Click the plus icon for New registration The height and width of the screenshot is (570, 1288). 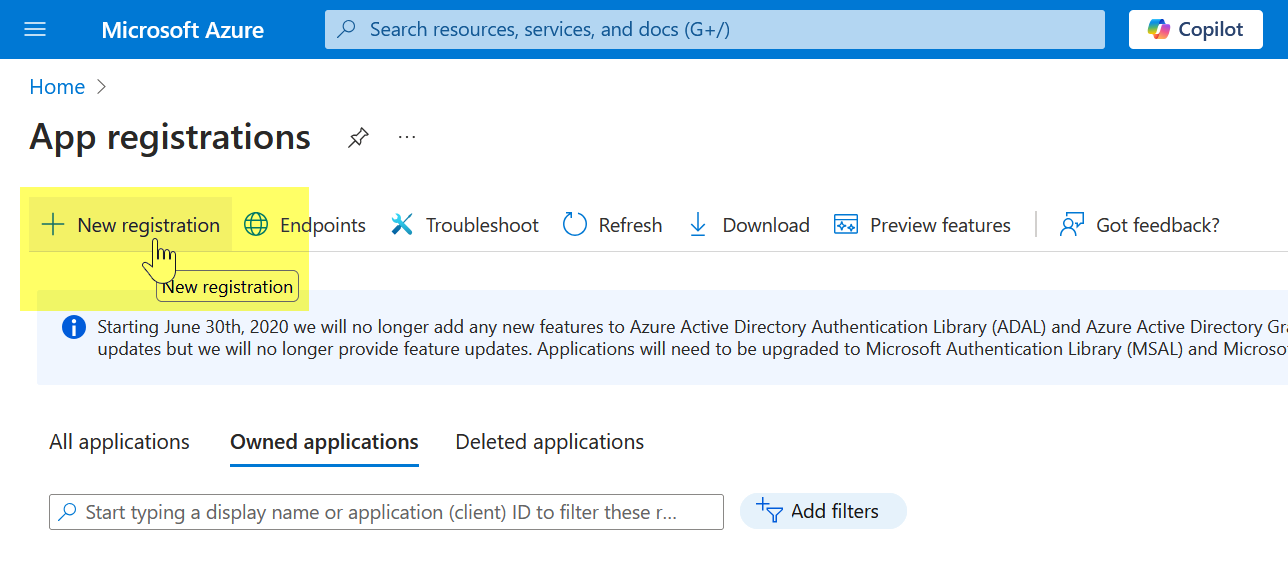[x=53, y=225]
